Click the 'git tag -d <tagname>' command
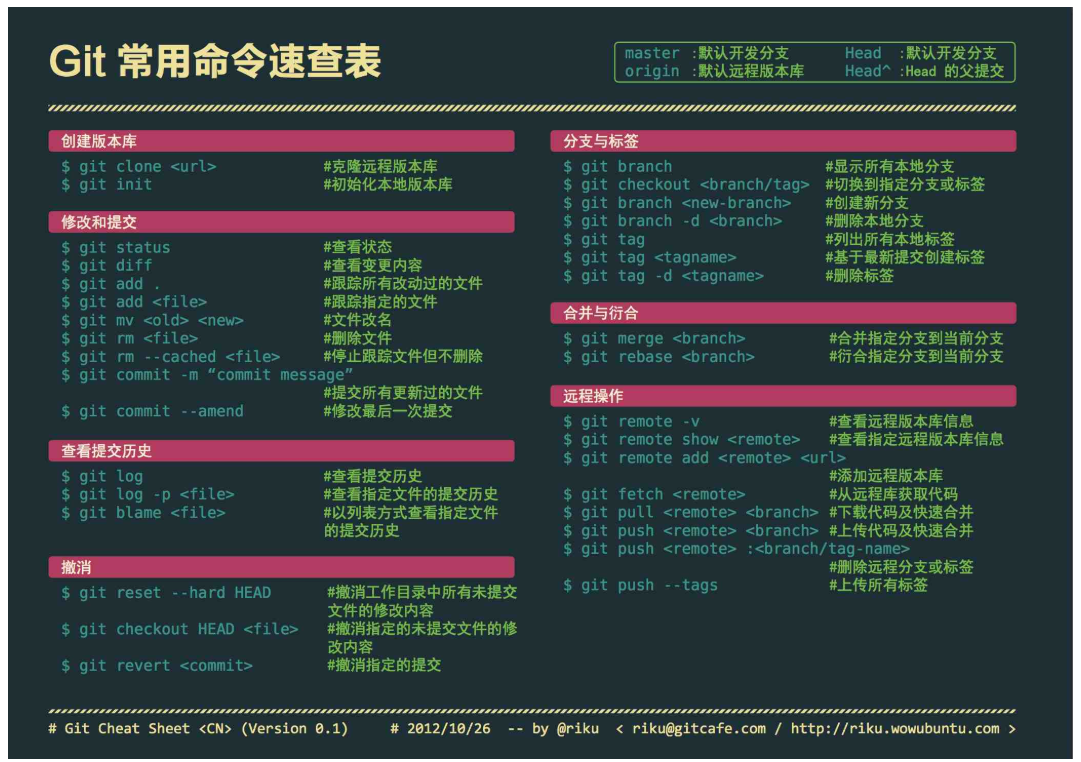This screenshot has height=762, width=1081. pos(663,277)
